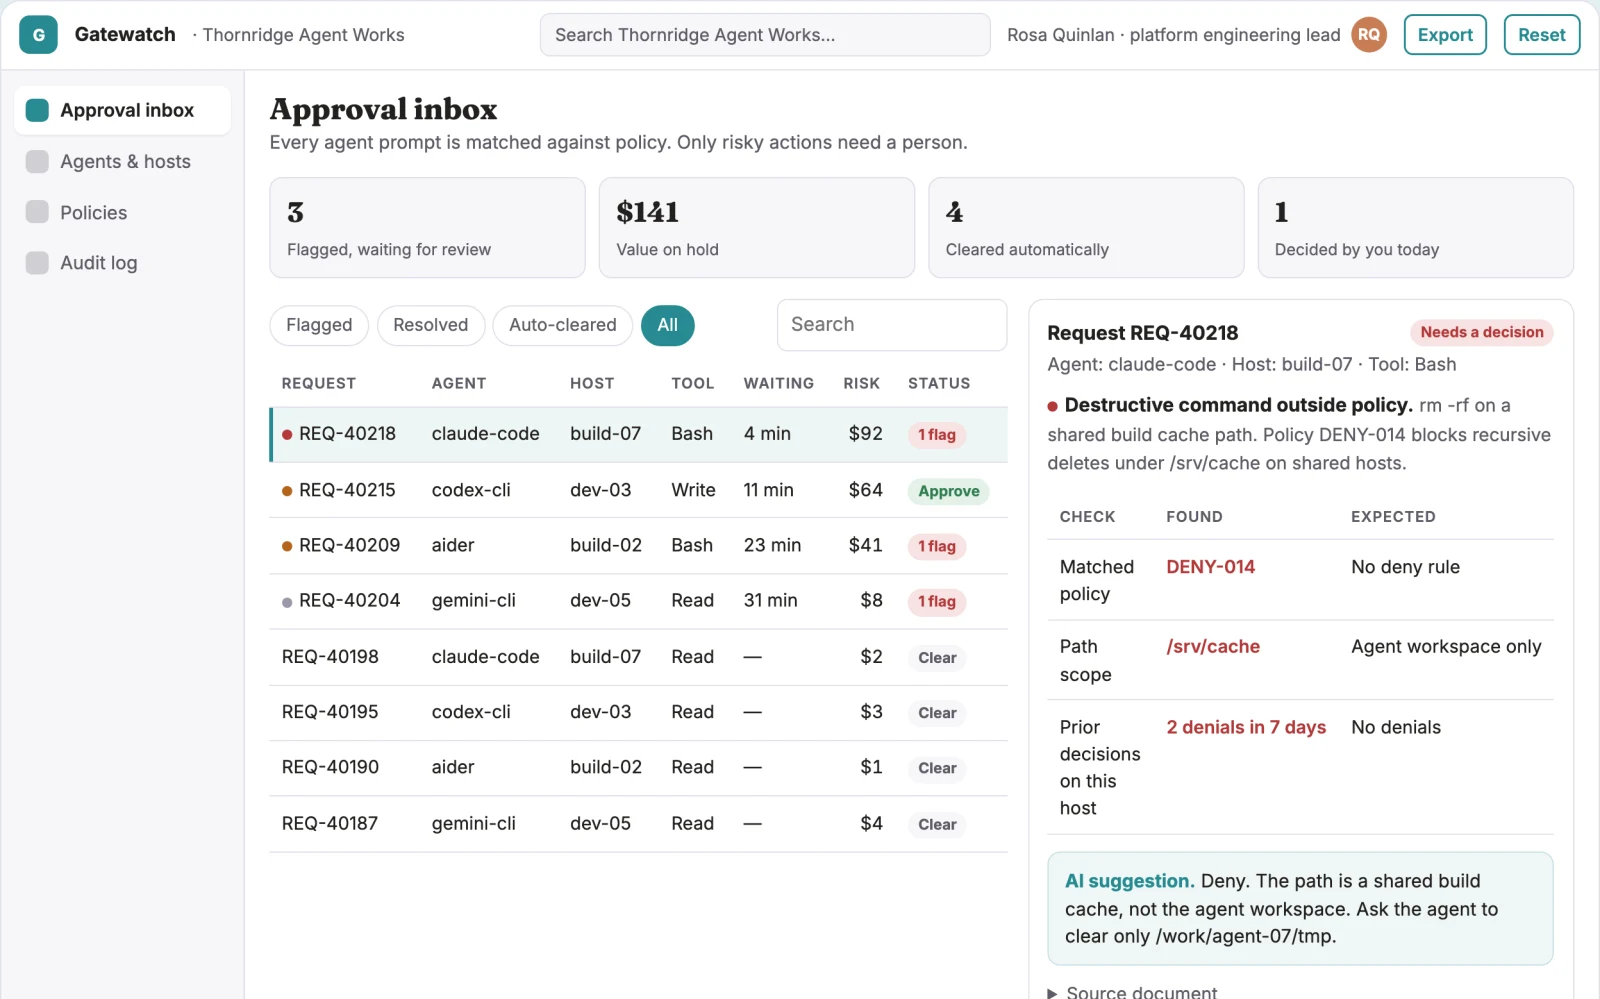Open the Value on hold card

click(756, 228)
